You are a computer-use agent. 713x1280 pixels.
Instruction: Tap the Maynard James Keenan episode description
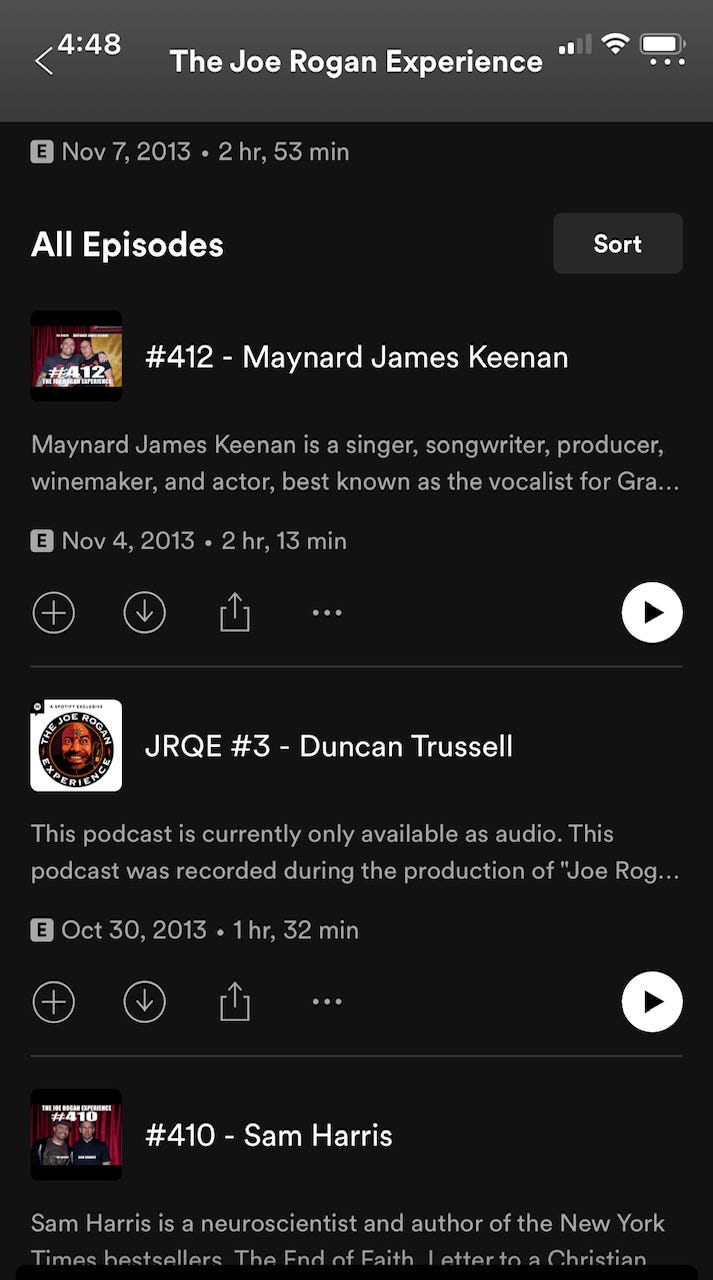[356, 463]
